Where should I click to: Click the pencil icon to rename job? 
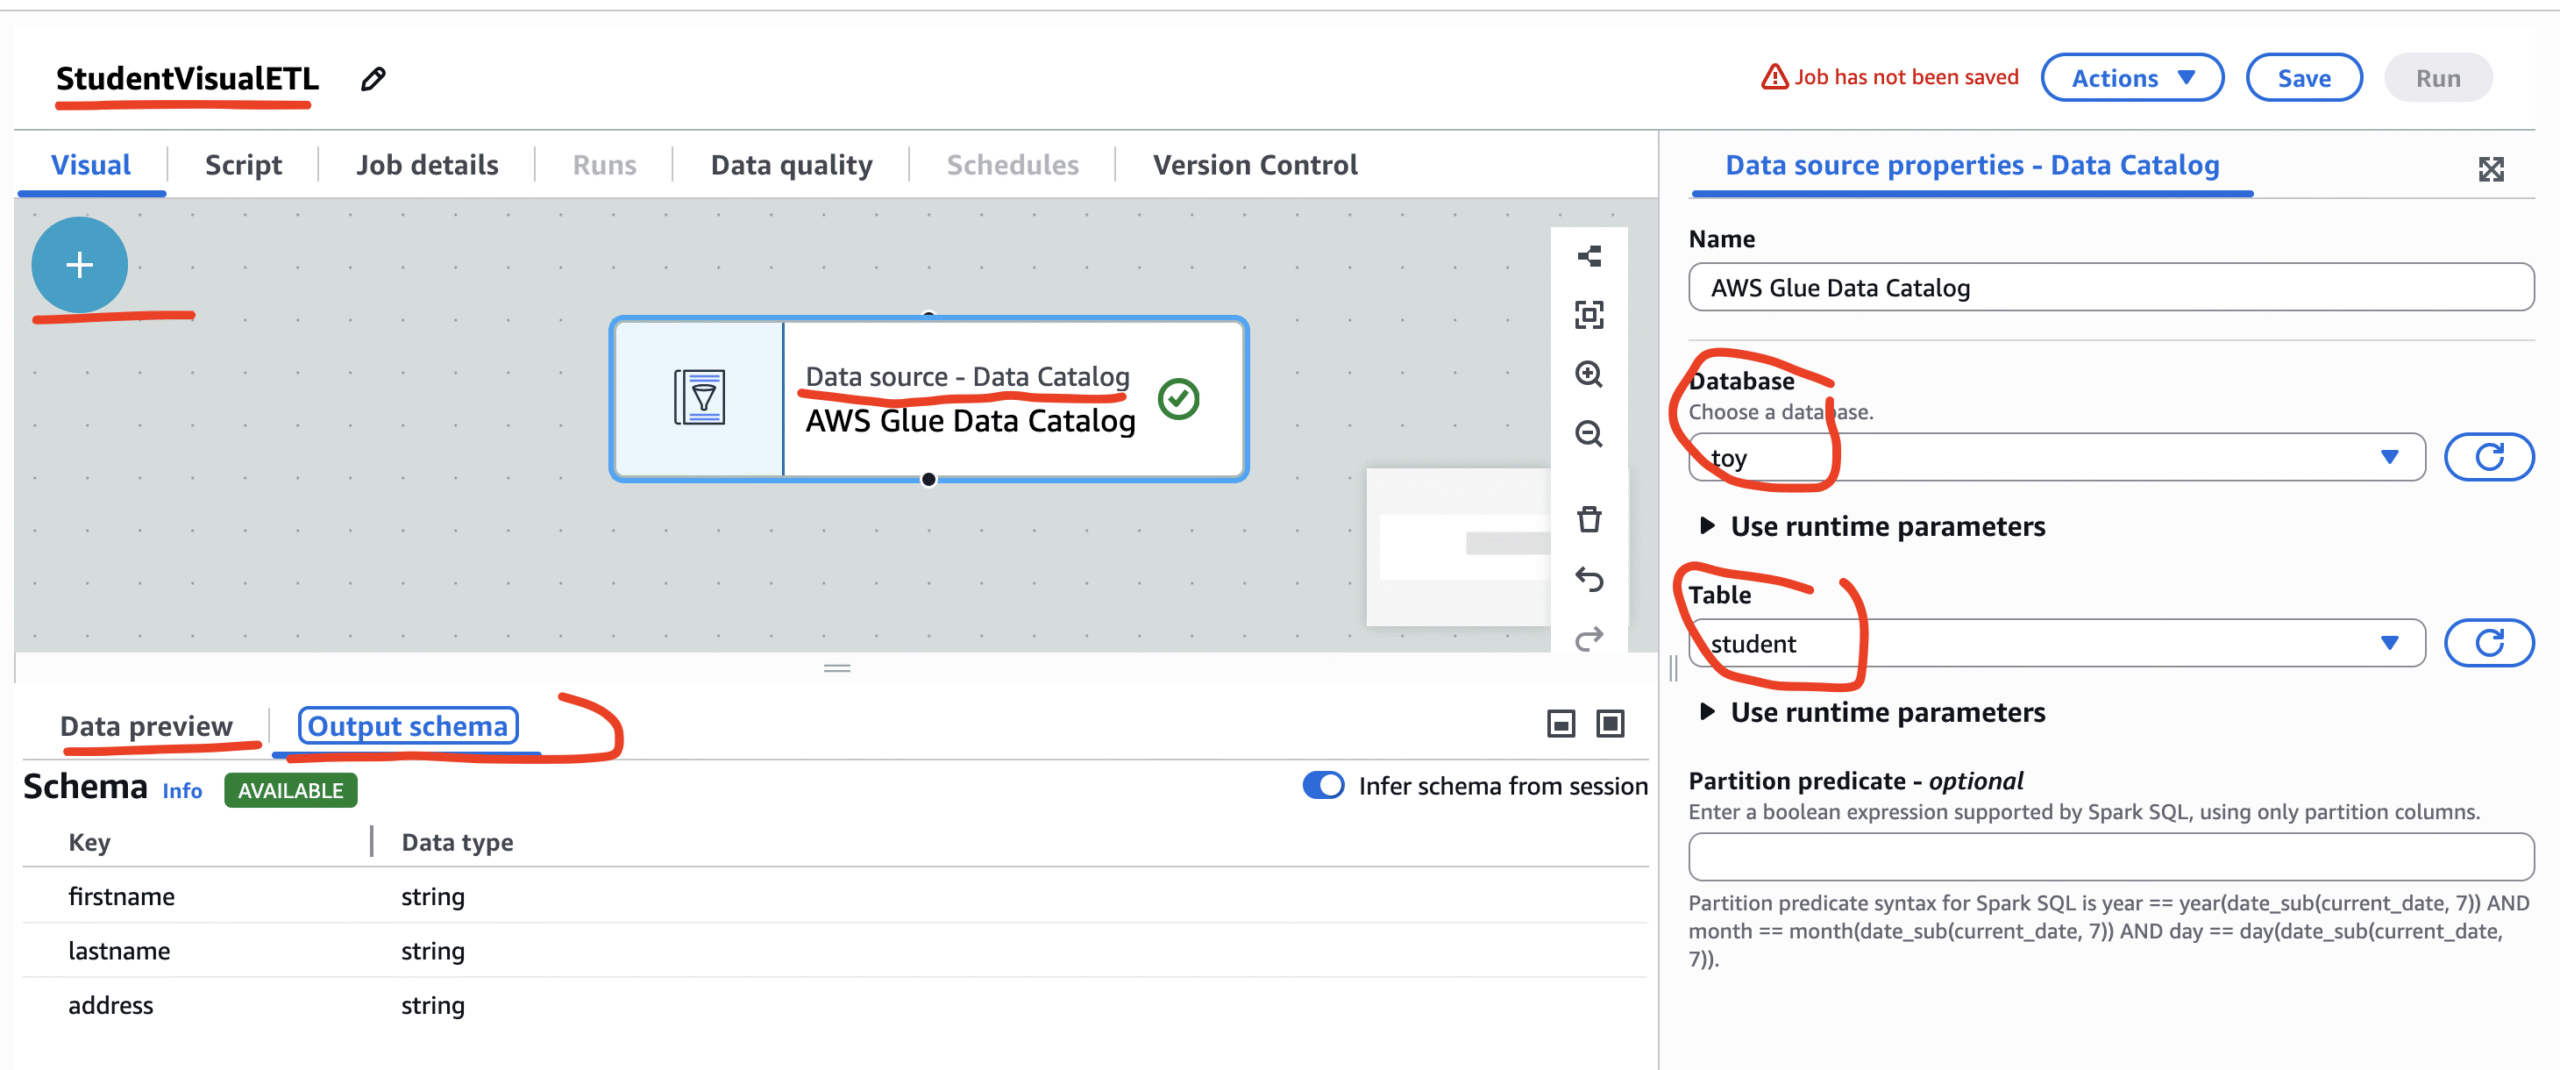pos(373,79)
